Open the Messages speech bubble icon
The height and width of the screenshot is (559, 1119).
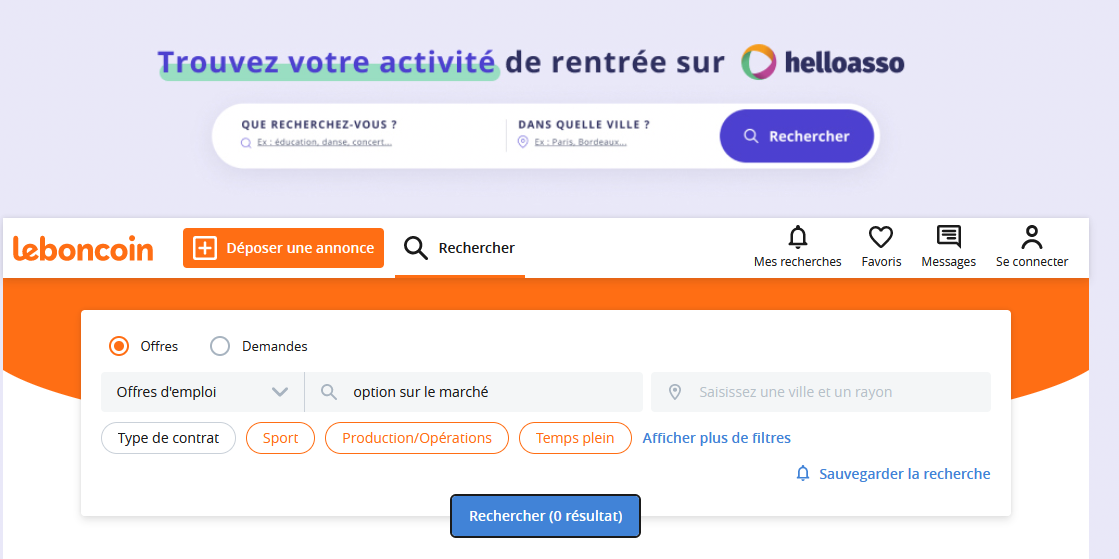[948, 237]
